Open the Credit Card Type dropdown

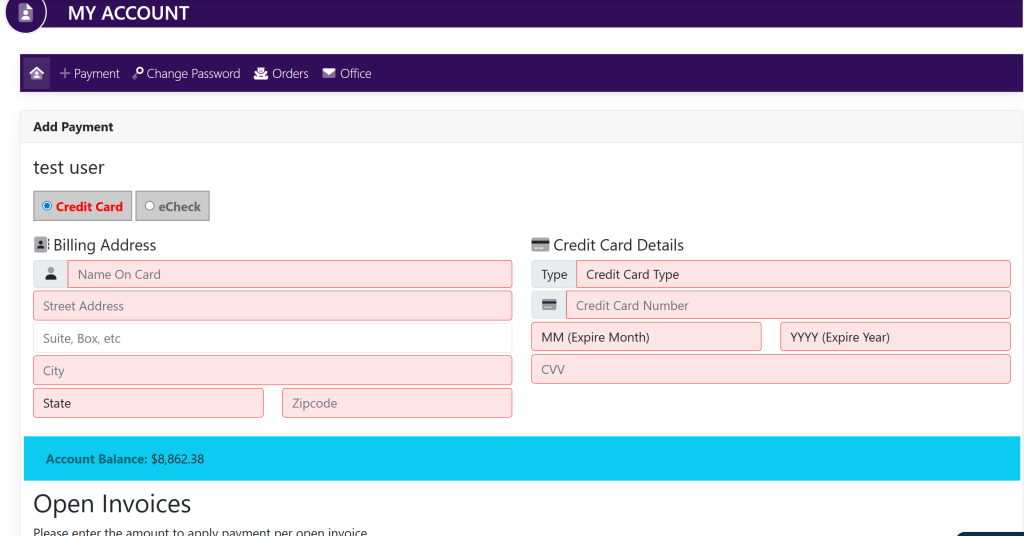pyautogui.click(x=792, y=274)
